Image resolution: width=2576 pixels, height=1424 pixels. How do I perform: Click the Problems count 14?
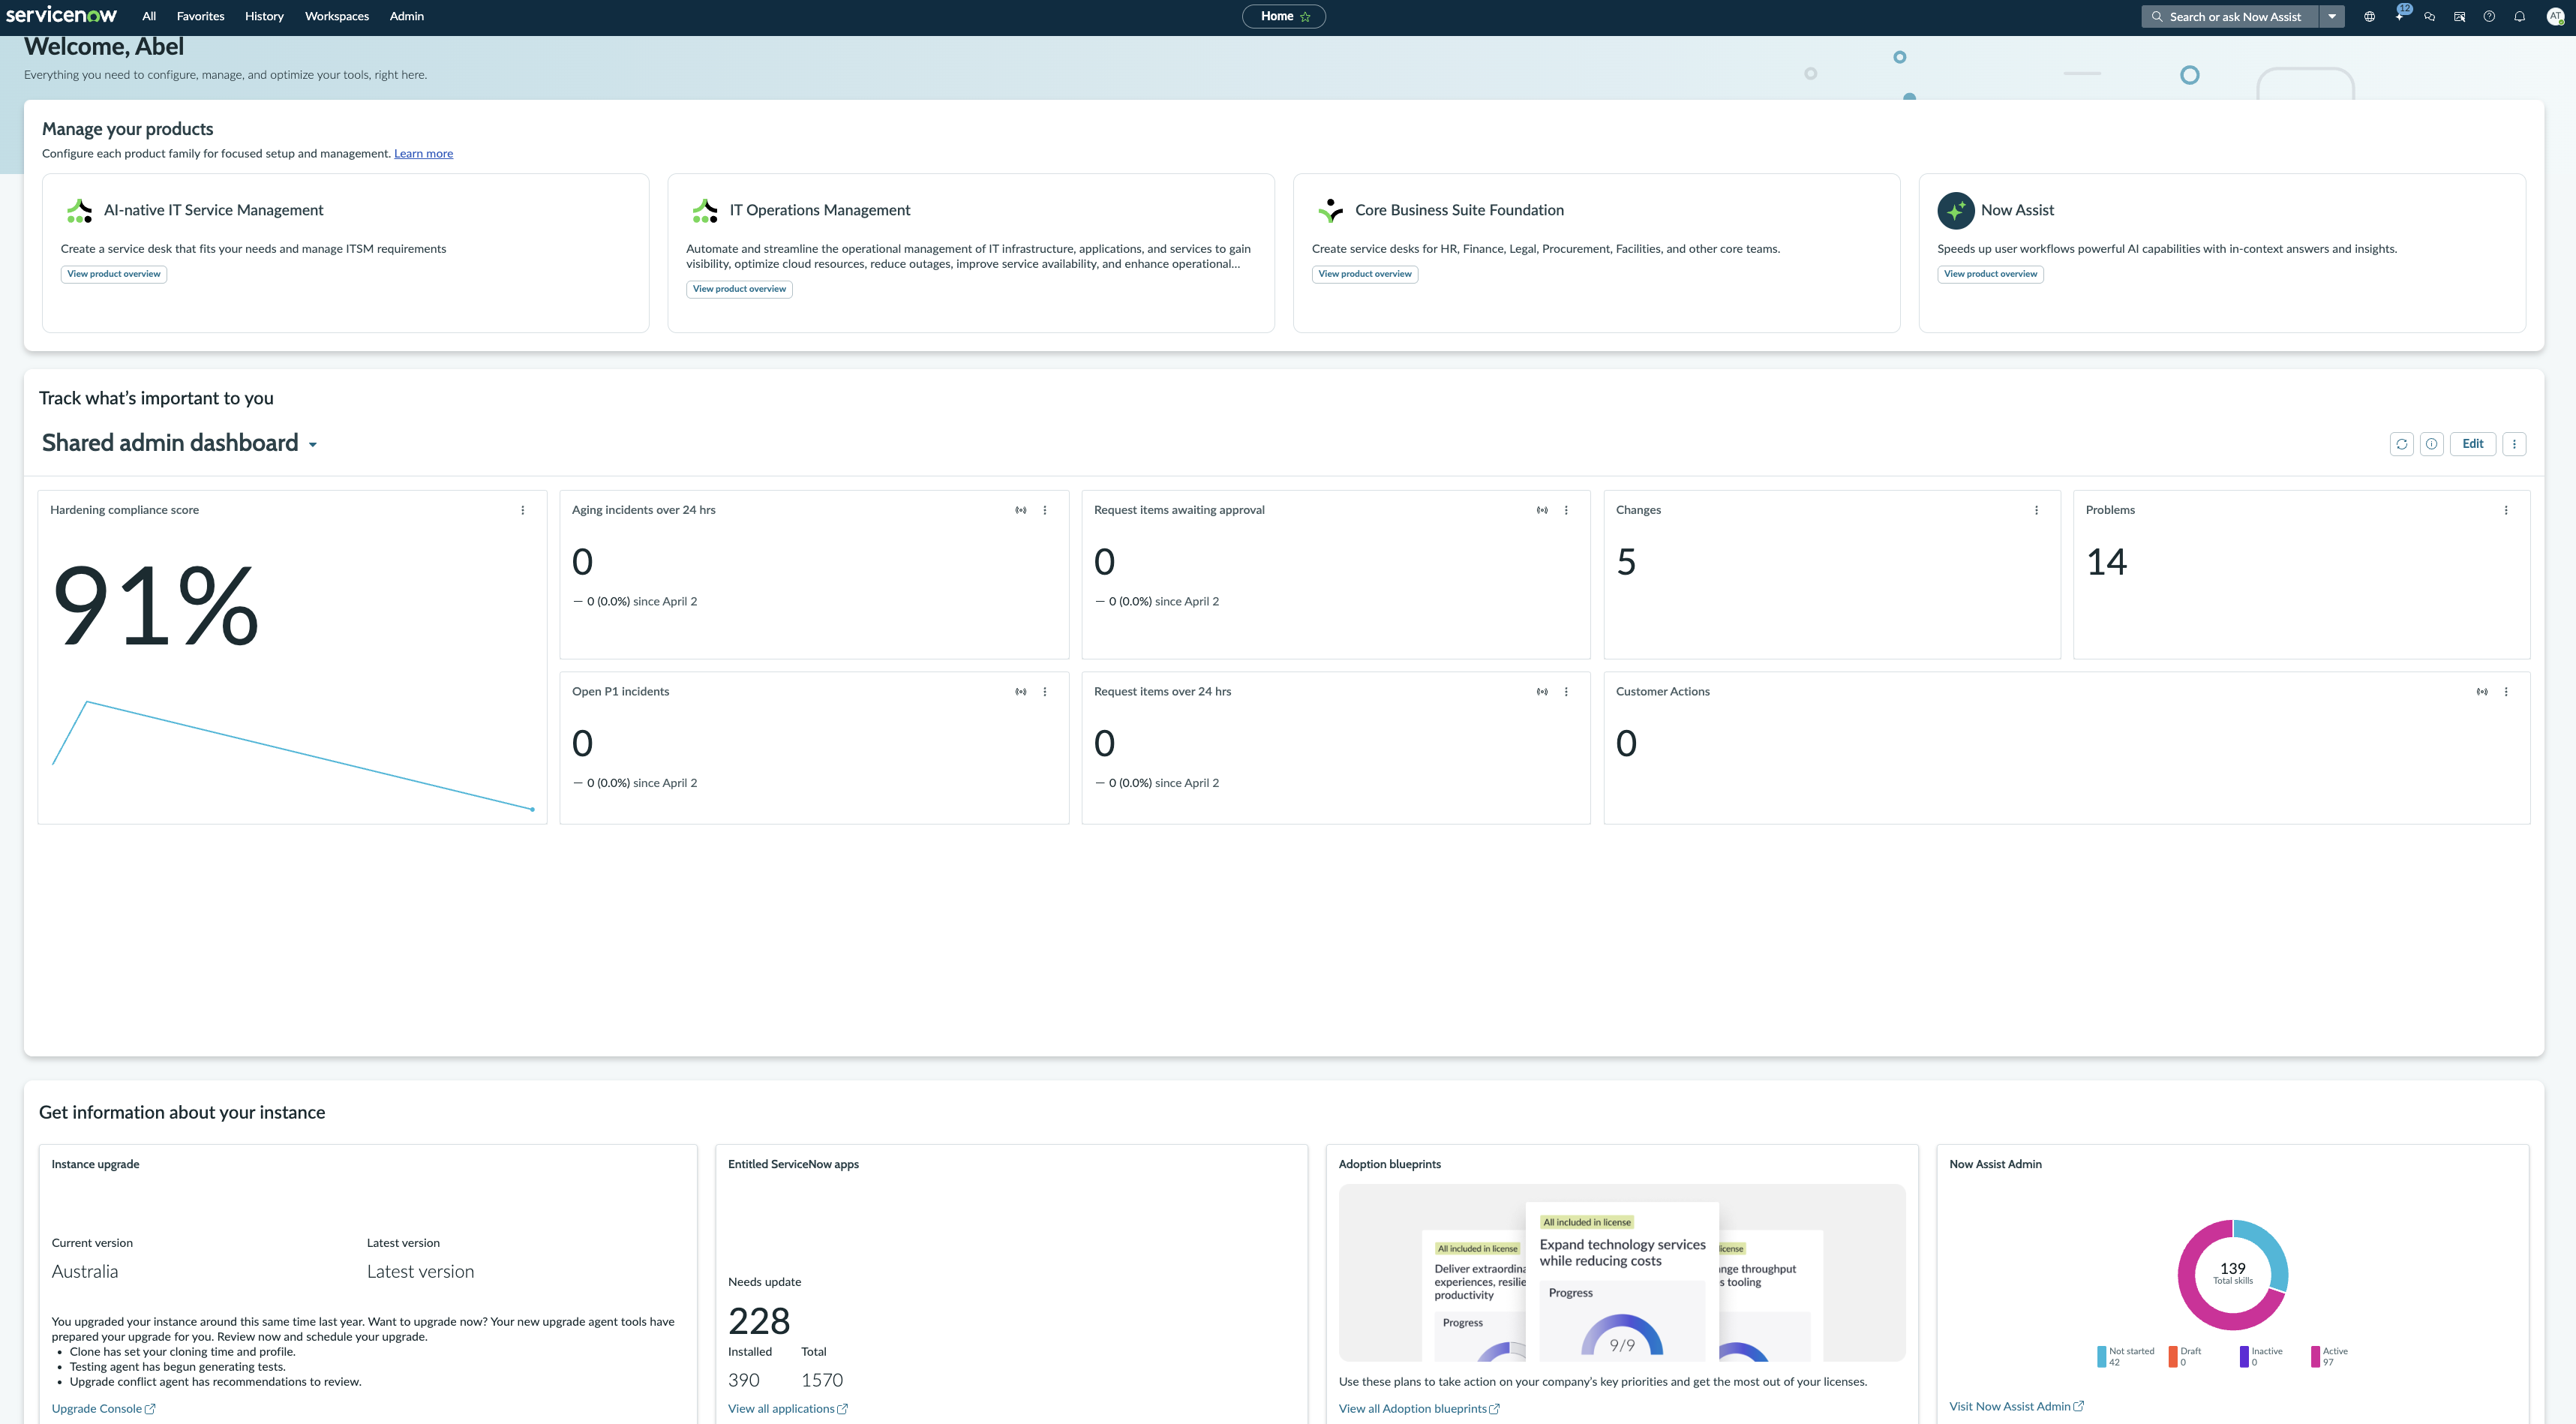pos(2106,562)
